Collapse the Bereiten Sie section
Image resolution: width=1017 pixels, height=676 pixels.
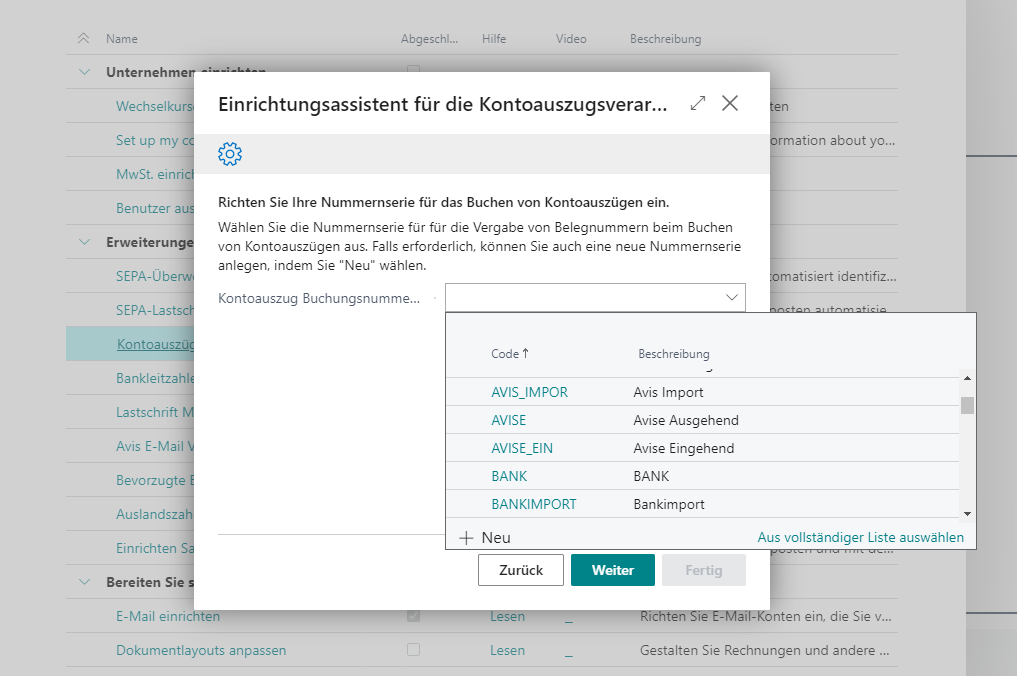tap(85, 582)
